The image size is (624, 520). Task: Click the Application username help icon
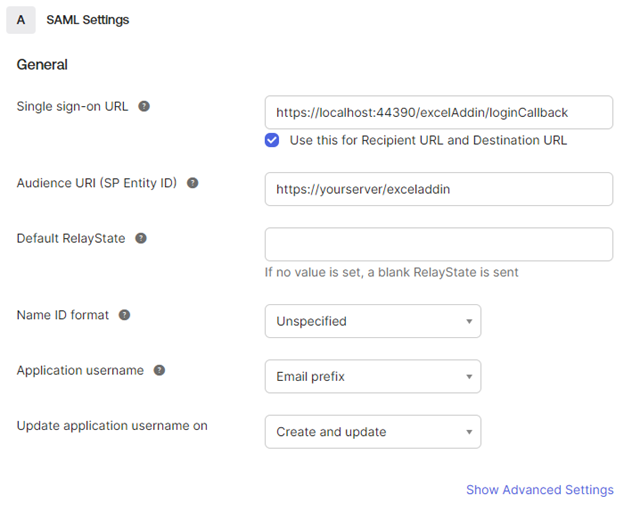point(160,370)
